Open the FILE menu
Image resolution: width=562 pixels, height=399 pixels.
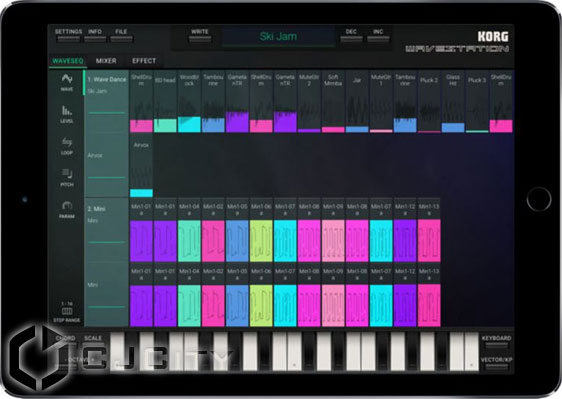pyautogui.click(x=122, y=35)
